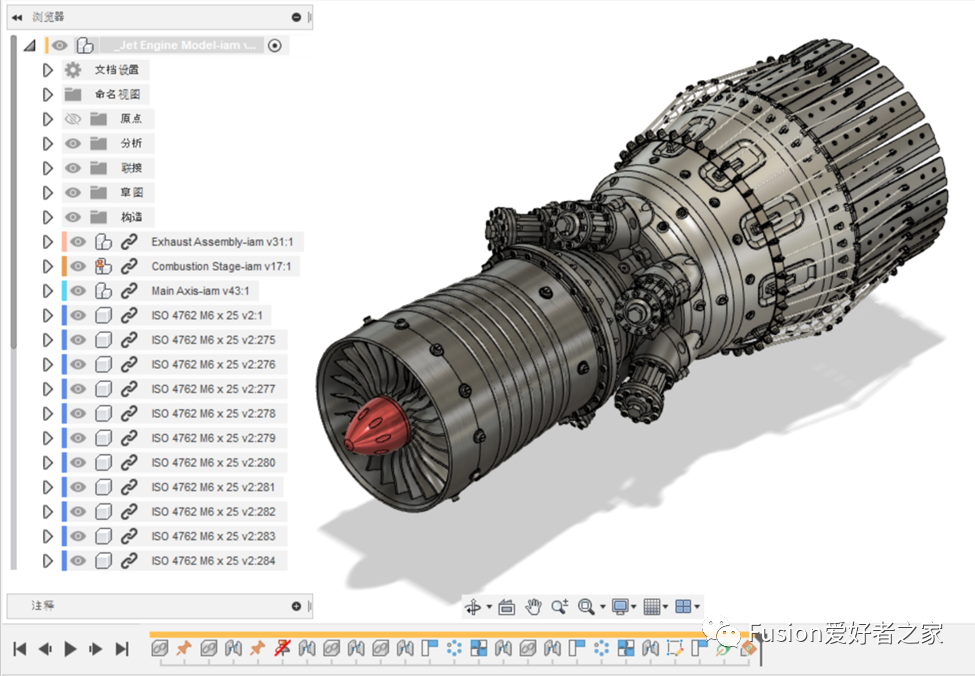Click the Look At icon
The height and width of the screenshot is (676, 975).
(x=506, y=607)
